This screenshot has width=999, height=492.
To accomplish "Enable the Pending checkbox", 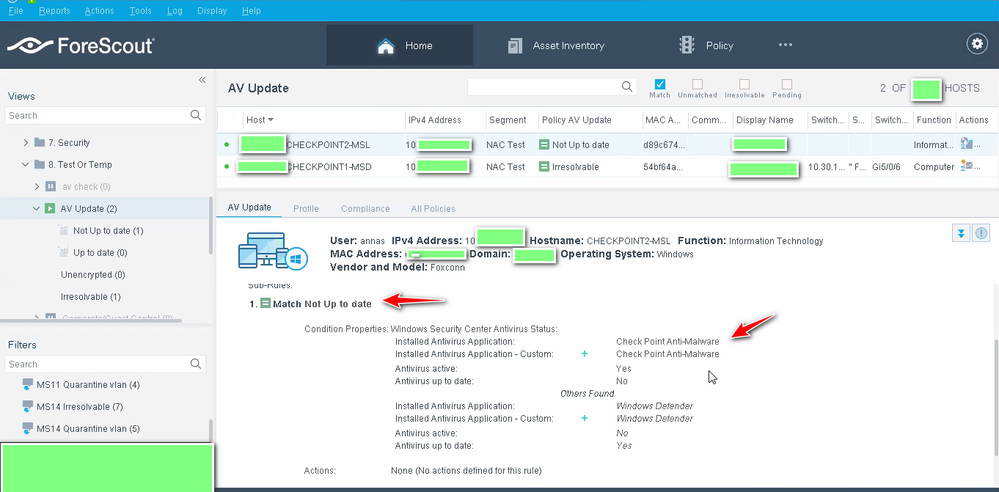I will tap(787, 84).
